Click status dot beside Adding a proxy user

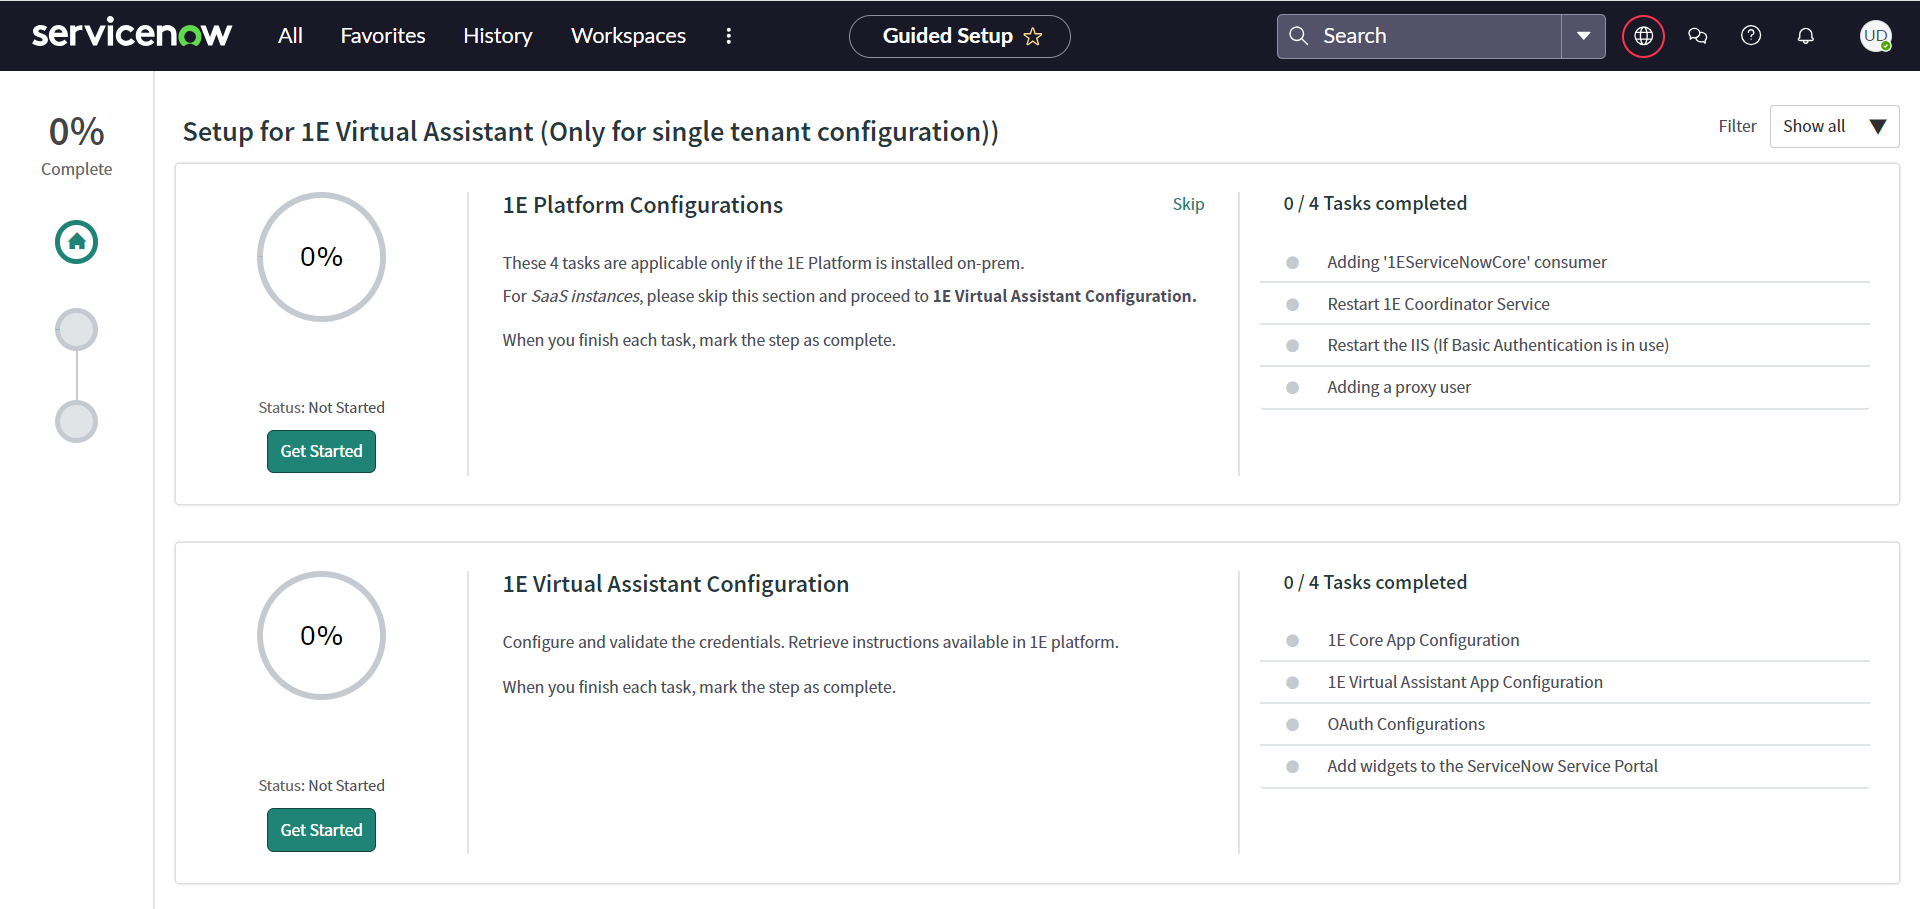[1292, 388]
